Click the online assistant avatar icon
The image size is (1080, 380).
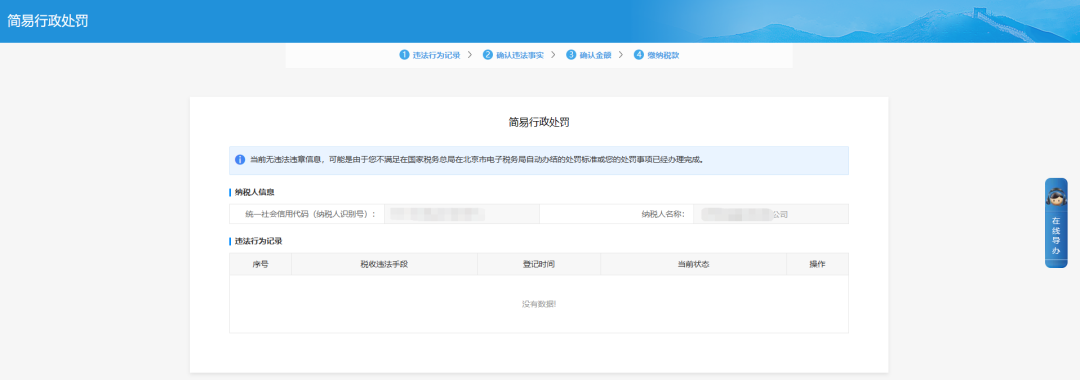click(x=1055, y=196)
